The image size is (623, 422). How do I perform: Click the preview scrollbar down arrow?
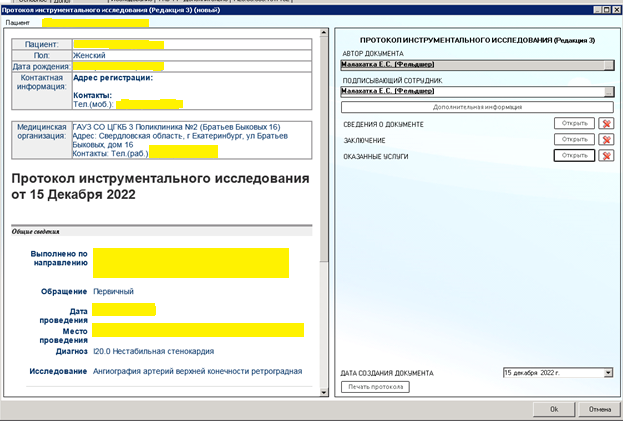(x=324, y=392)
